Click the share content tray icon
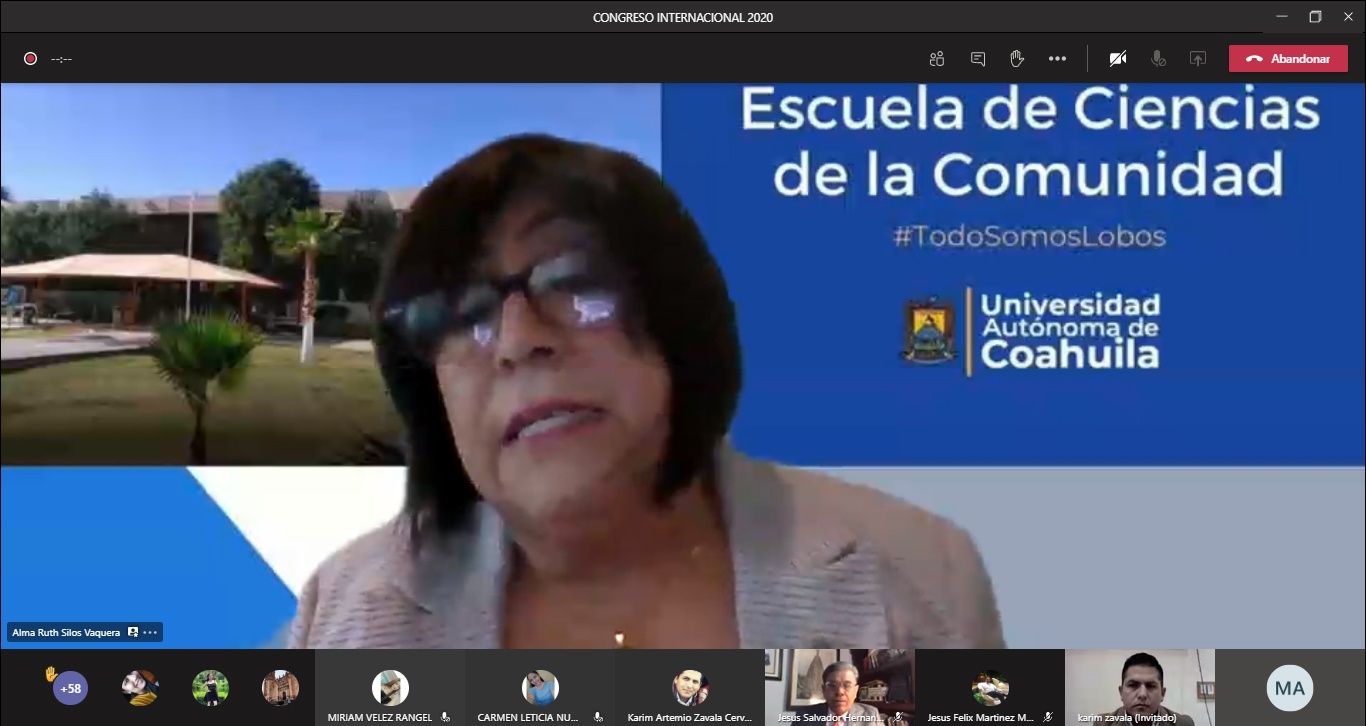1366x726 pixels. 1197,59
